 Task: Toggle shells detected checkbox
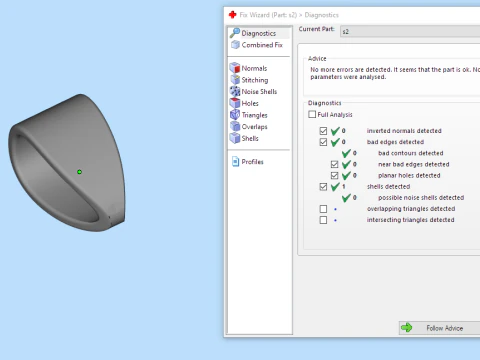323,187
